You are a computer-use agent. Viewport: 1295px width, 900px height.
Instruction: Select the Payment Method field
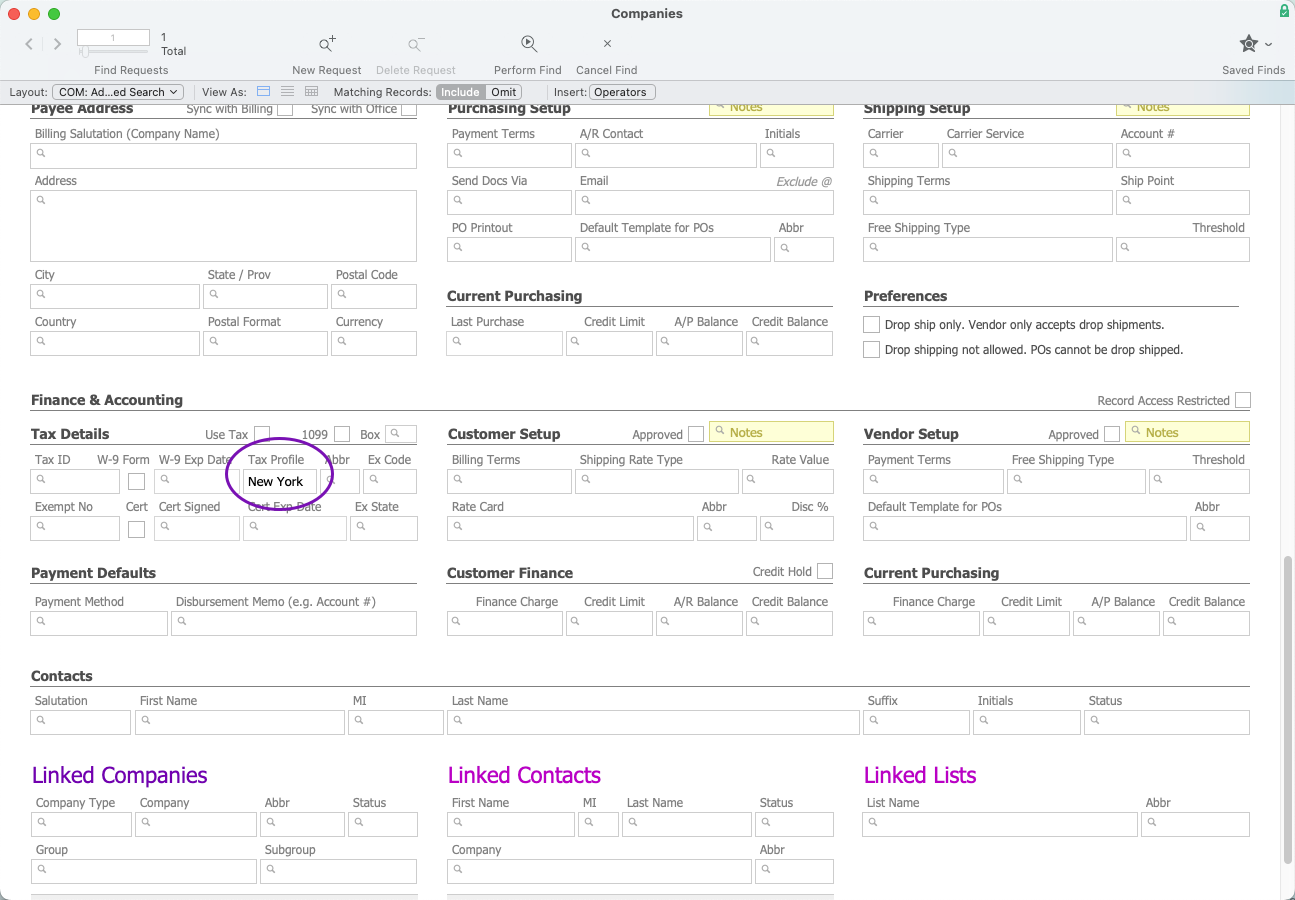coord(99,623)
